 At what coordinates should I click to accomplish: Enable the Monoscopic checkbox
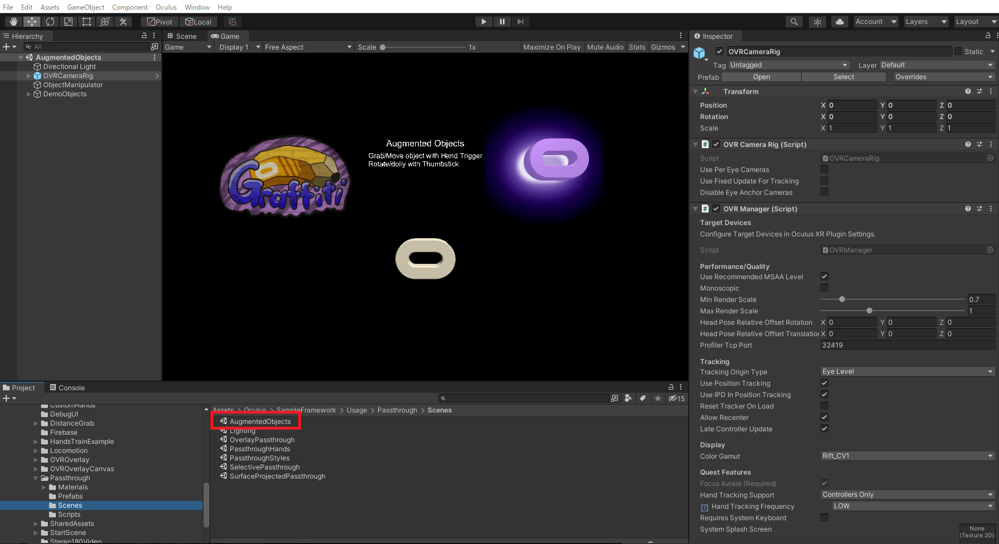pos(824,289)
